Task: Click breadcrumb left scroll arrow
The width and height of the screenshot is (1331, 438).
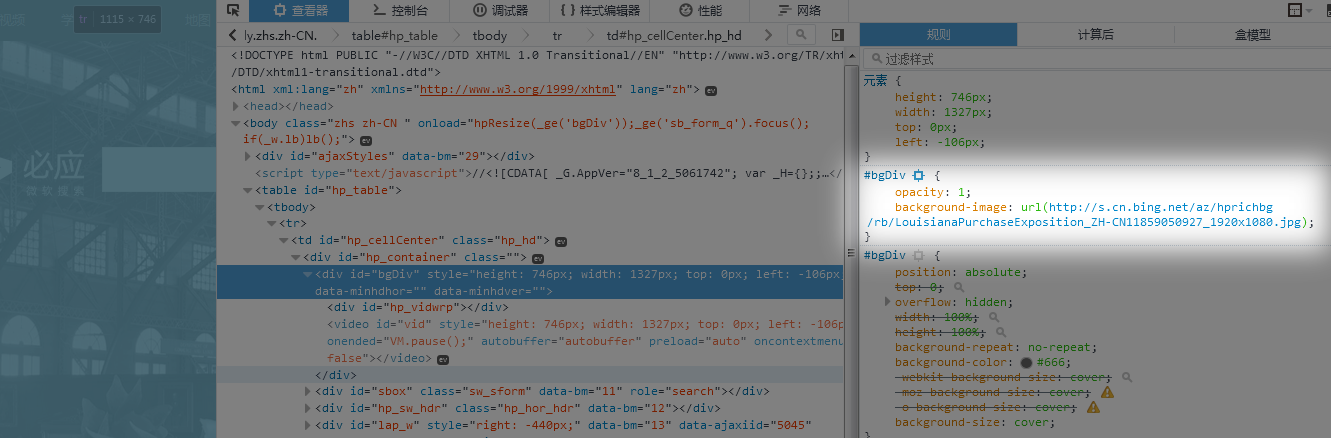Action: click(231, 36)
